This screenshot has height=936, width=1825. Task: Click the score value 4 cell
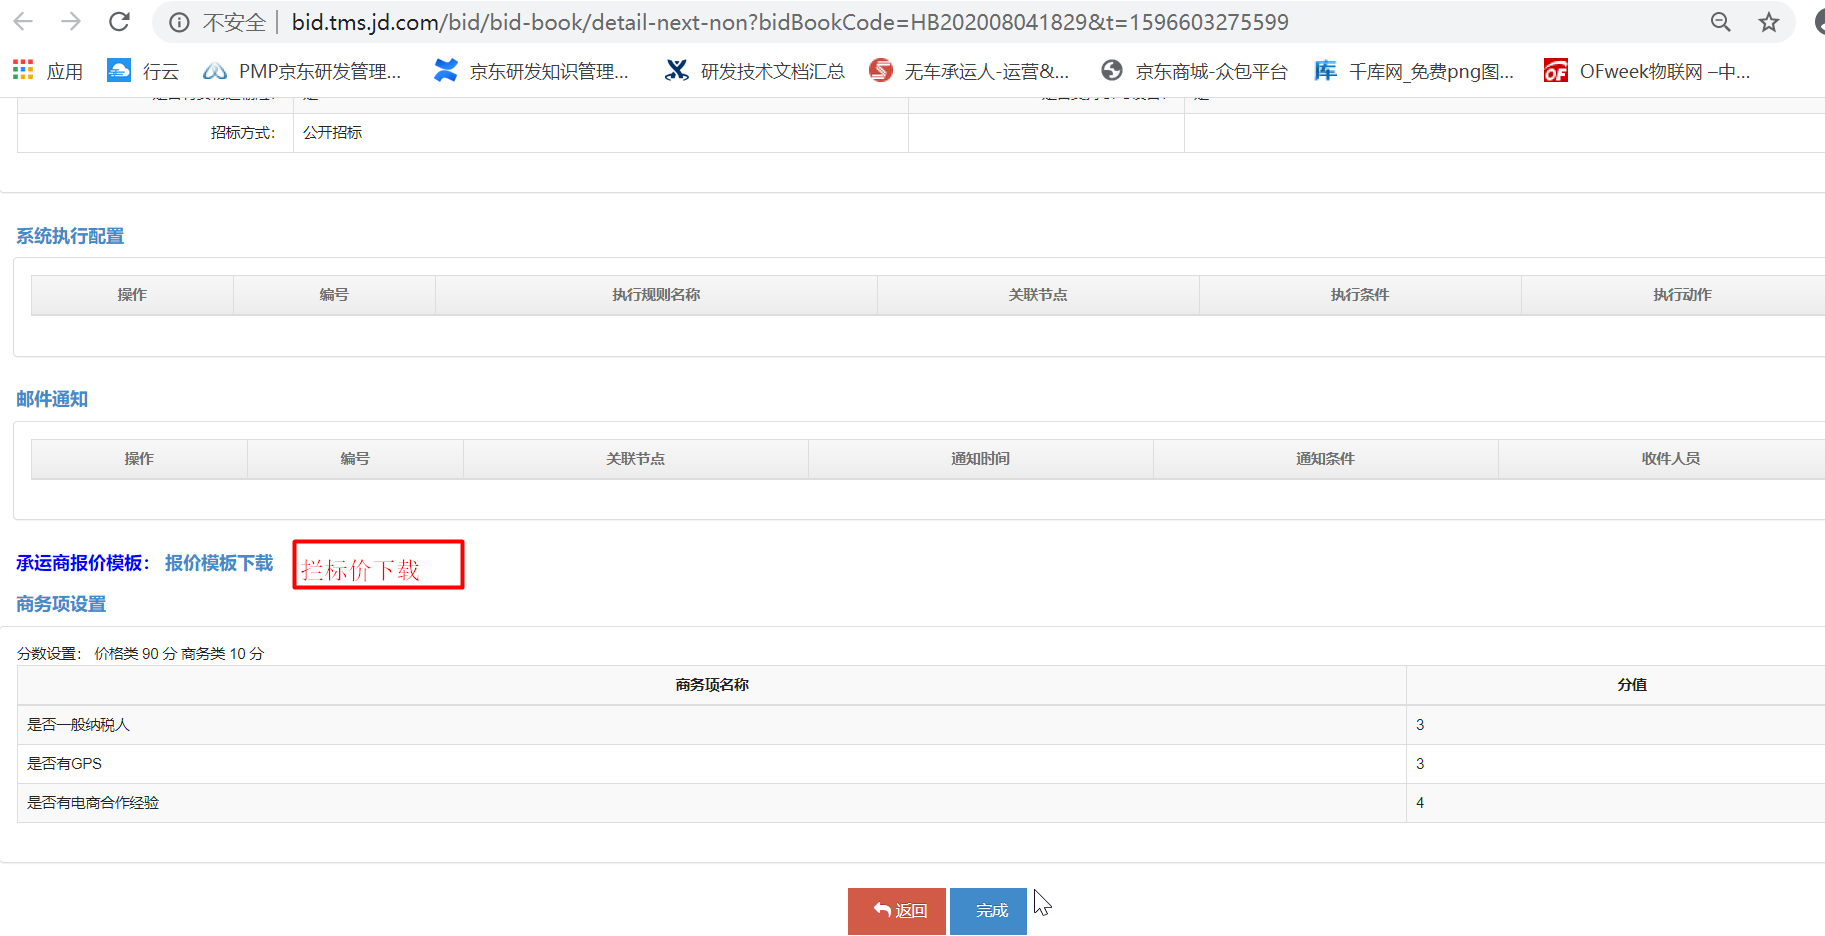pos(1616,803)
